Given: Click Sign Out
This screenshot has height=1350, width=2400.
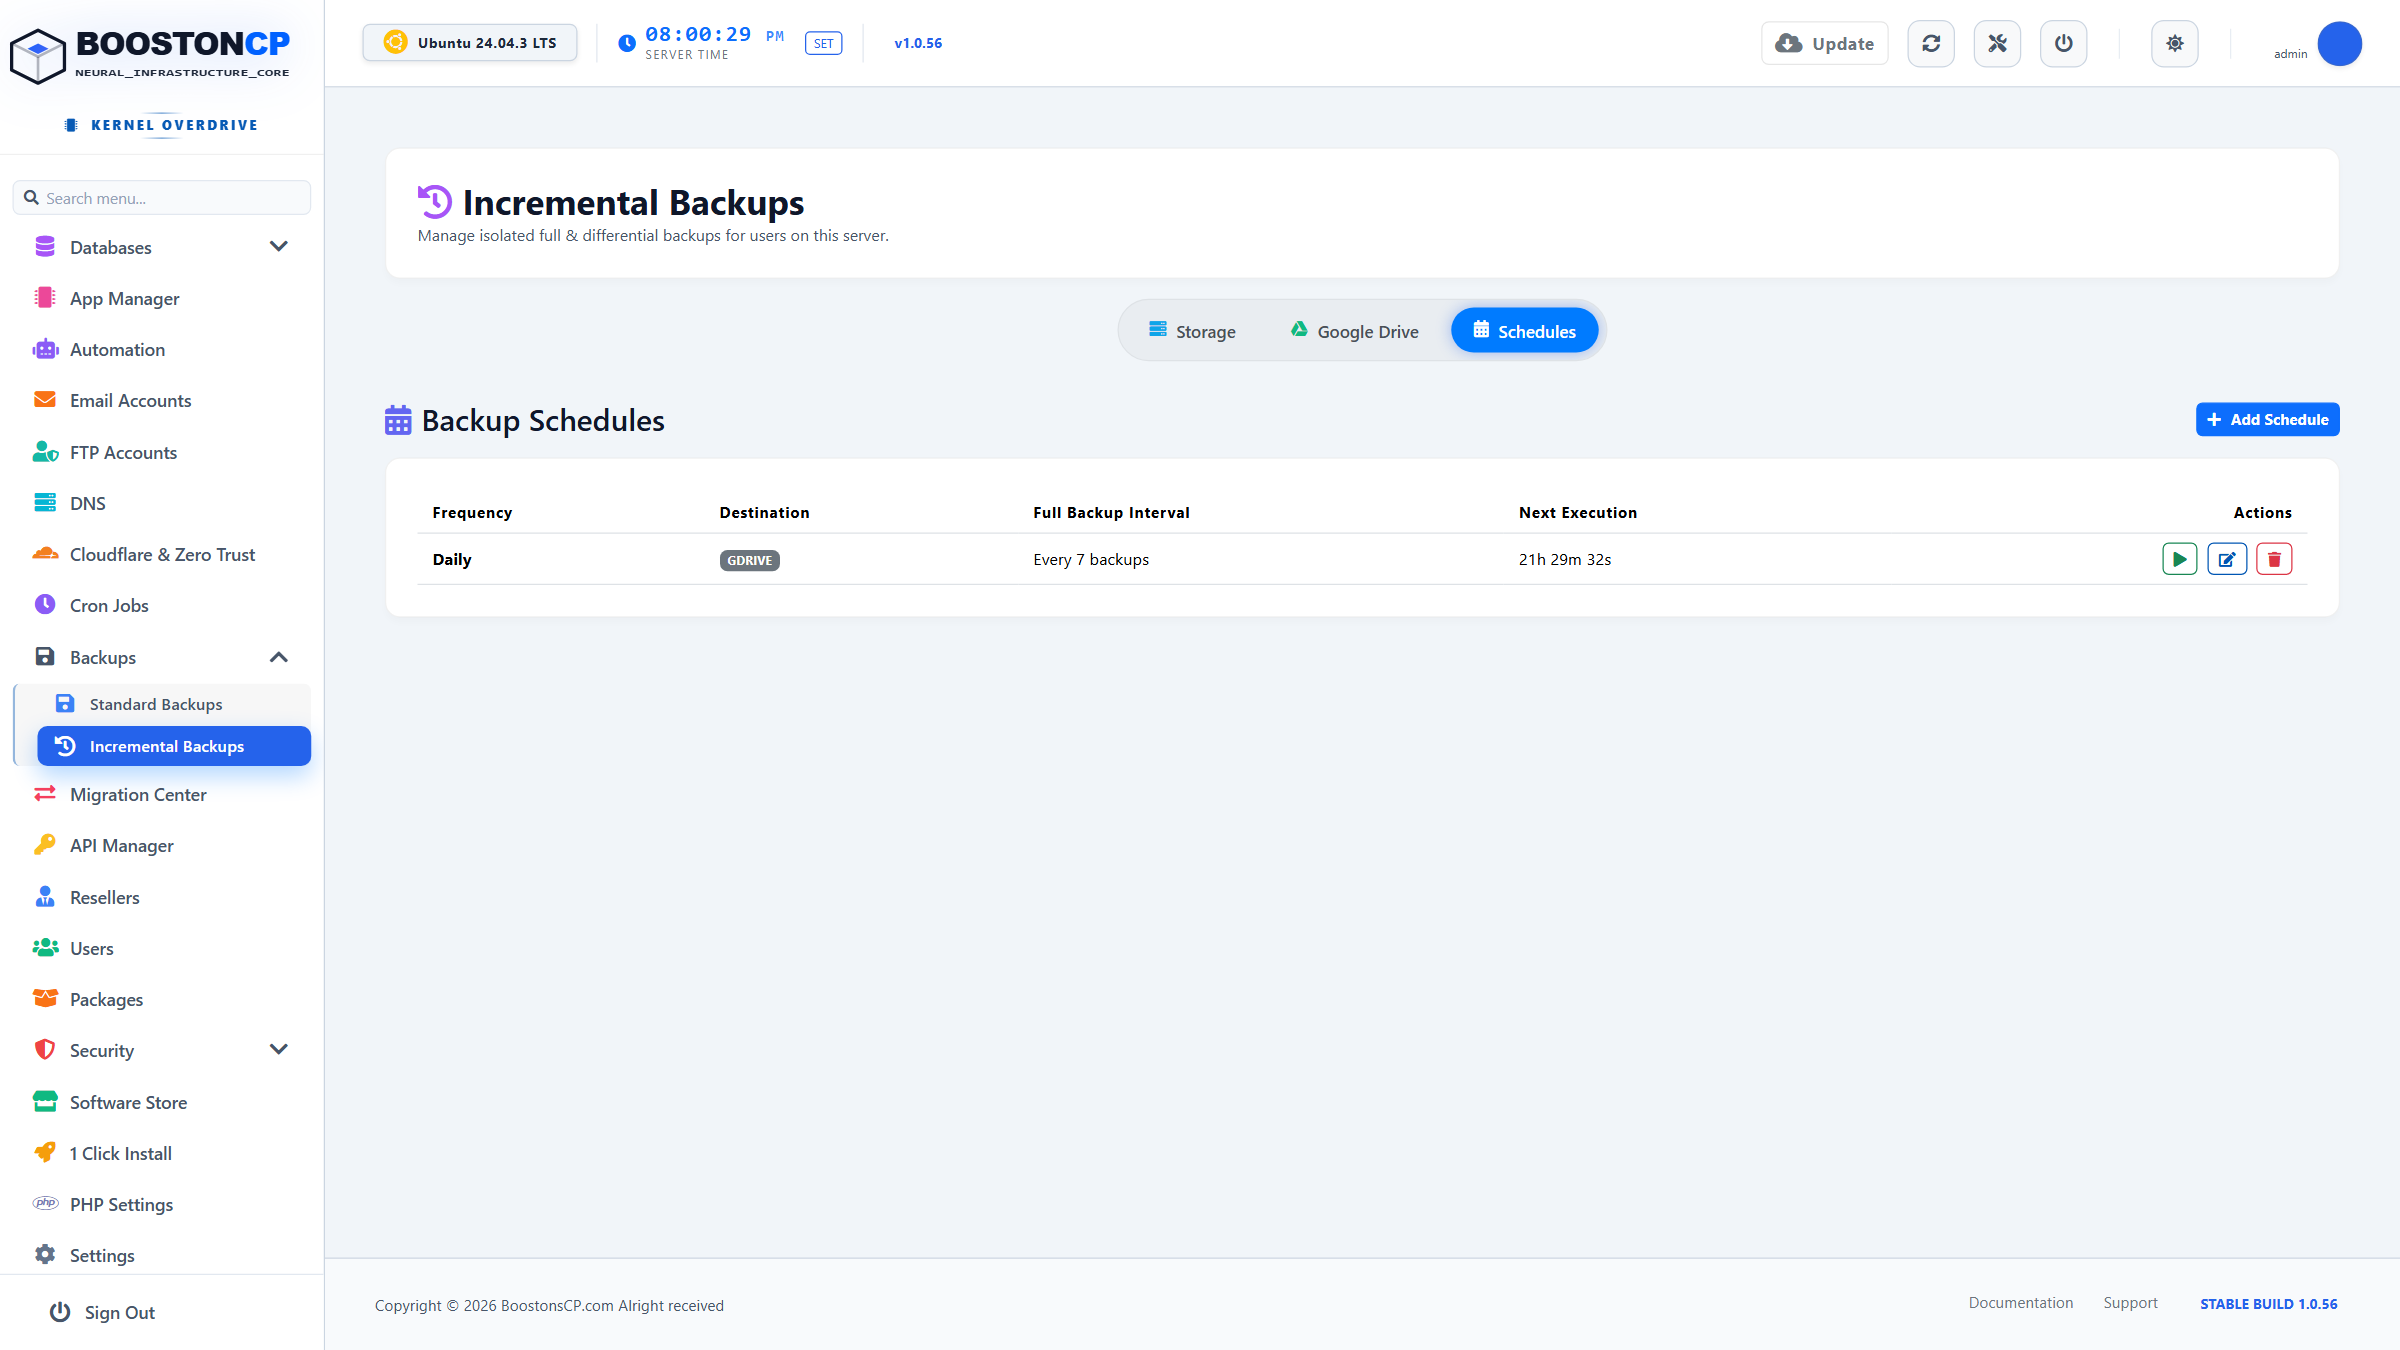Looking at the screenshot, I should click(103, 1312).
